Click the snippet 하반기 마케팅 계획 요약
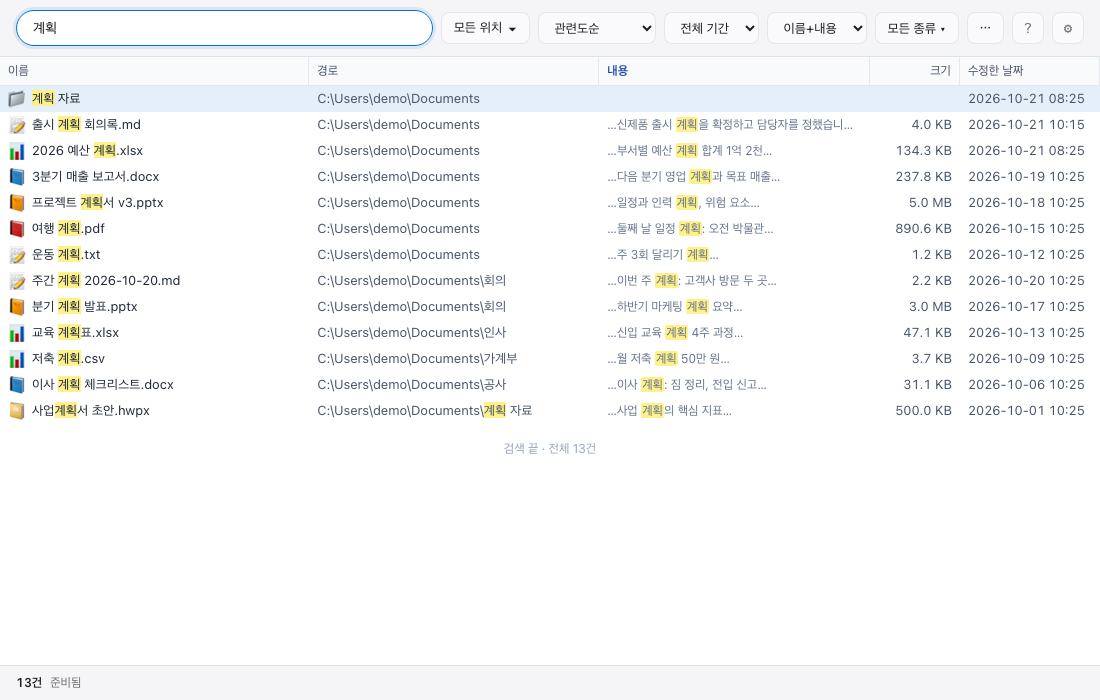 674,306
